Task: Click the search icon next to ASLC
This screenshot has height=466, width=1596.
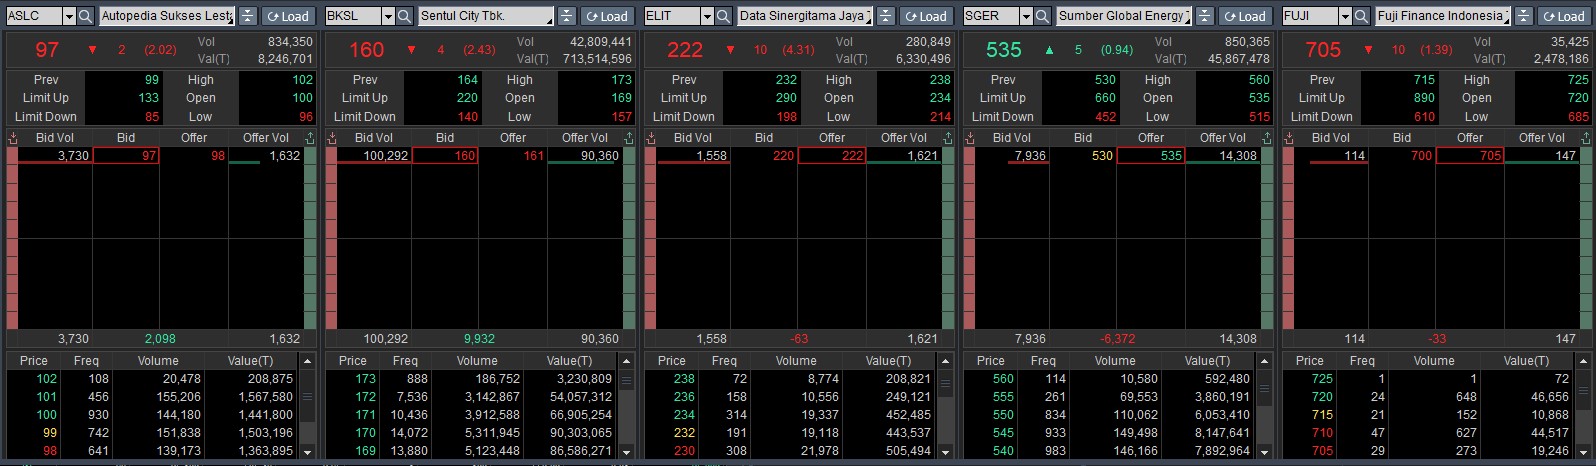Action: [x=86, y=16]
